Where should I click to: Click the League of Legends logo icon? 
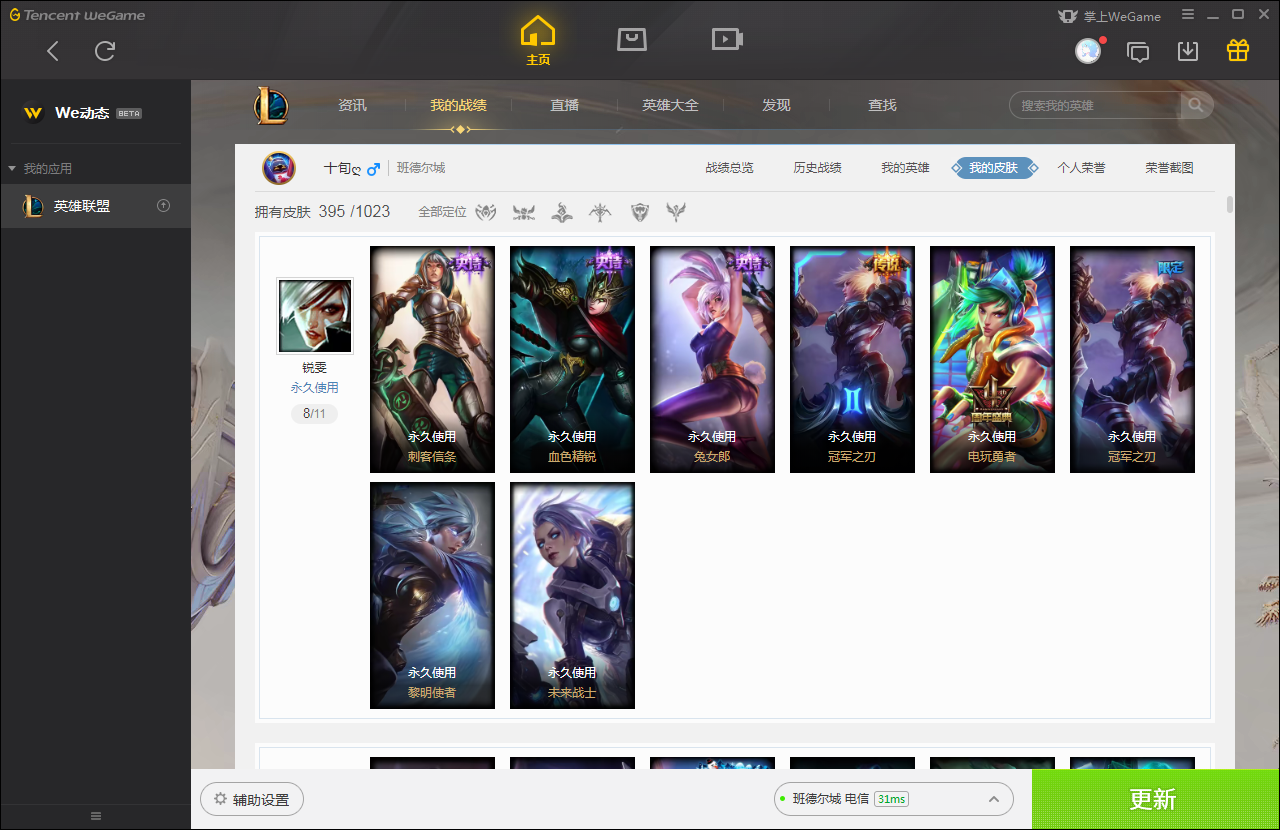(x=270, y=105)
